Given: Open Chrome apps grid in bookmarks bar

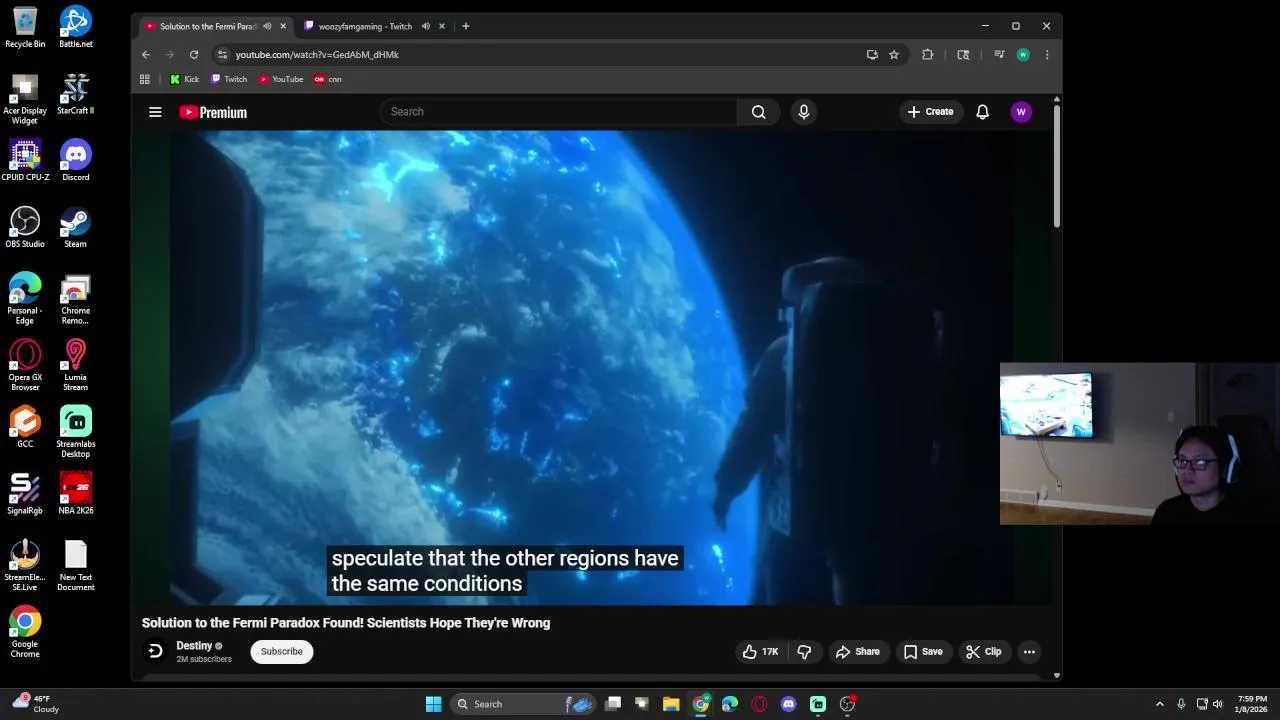Looking at the screenshot, I should (145, 79).
